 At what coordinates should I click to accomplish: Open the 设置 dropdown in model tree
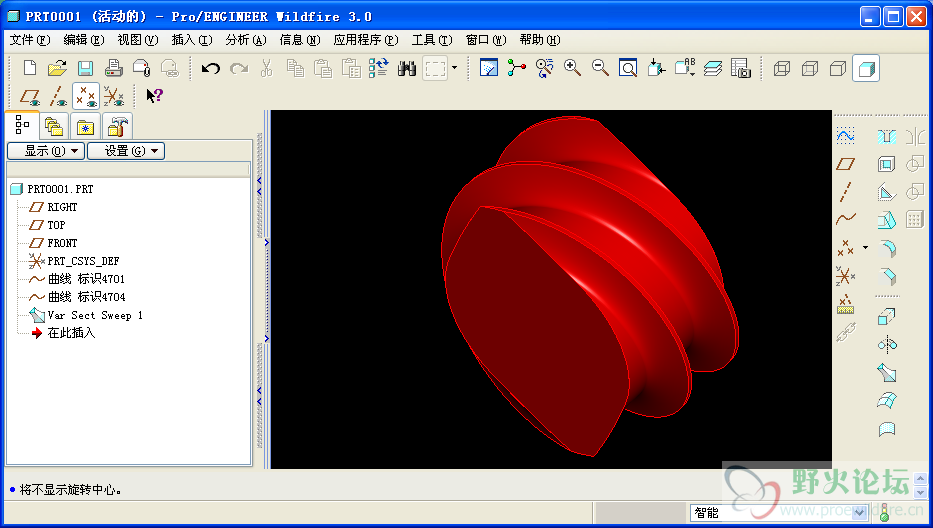[x=126, y=151]
